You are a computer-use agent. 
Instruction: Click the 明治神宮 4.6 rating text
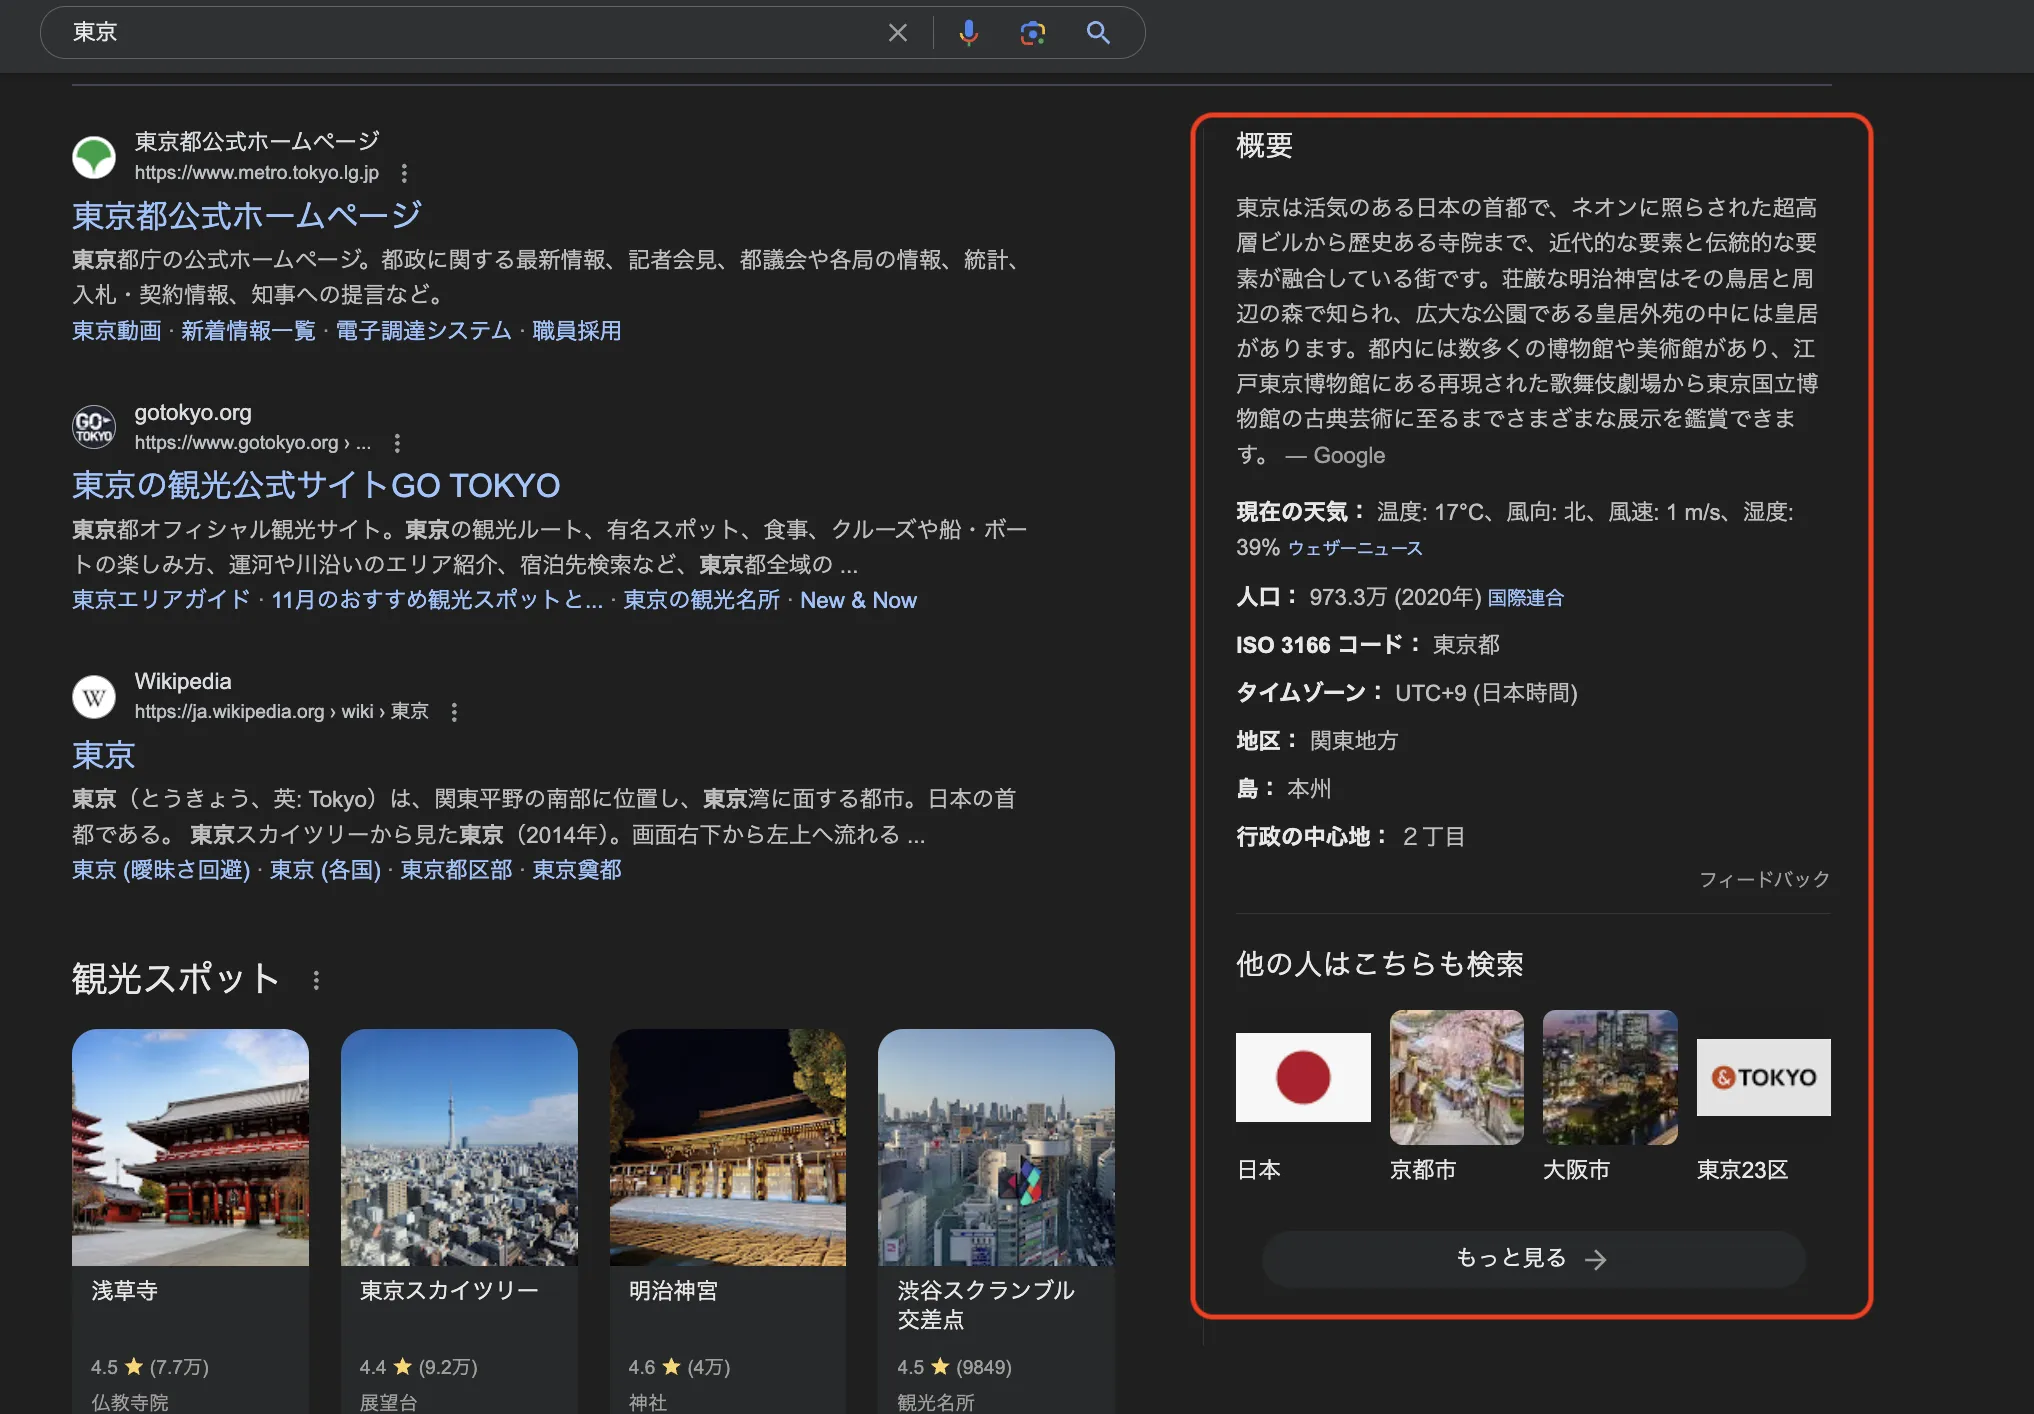click(x=679, y=1367)
